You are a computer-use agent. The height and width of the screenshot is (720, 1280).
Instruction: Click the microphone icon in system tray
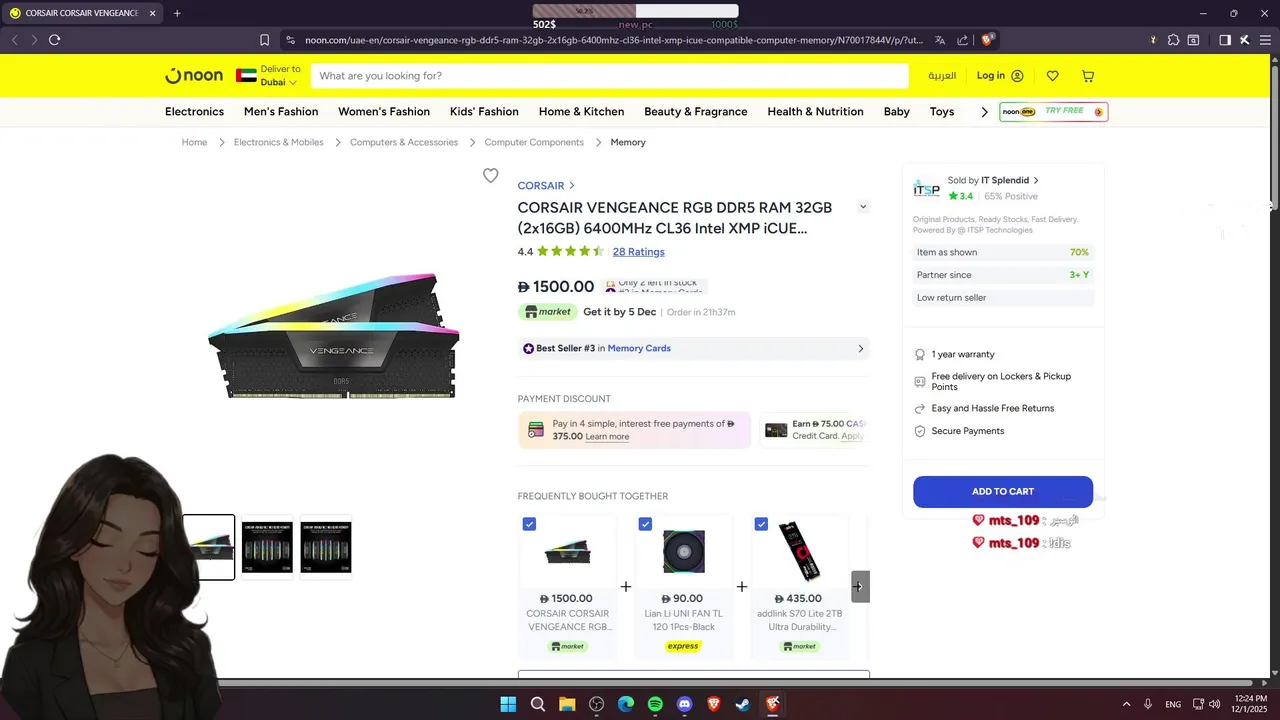tap(1148, 704)
